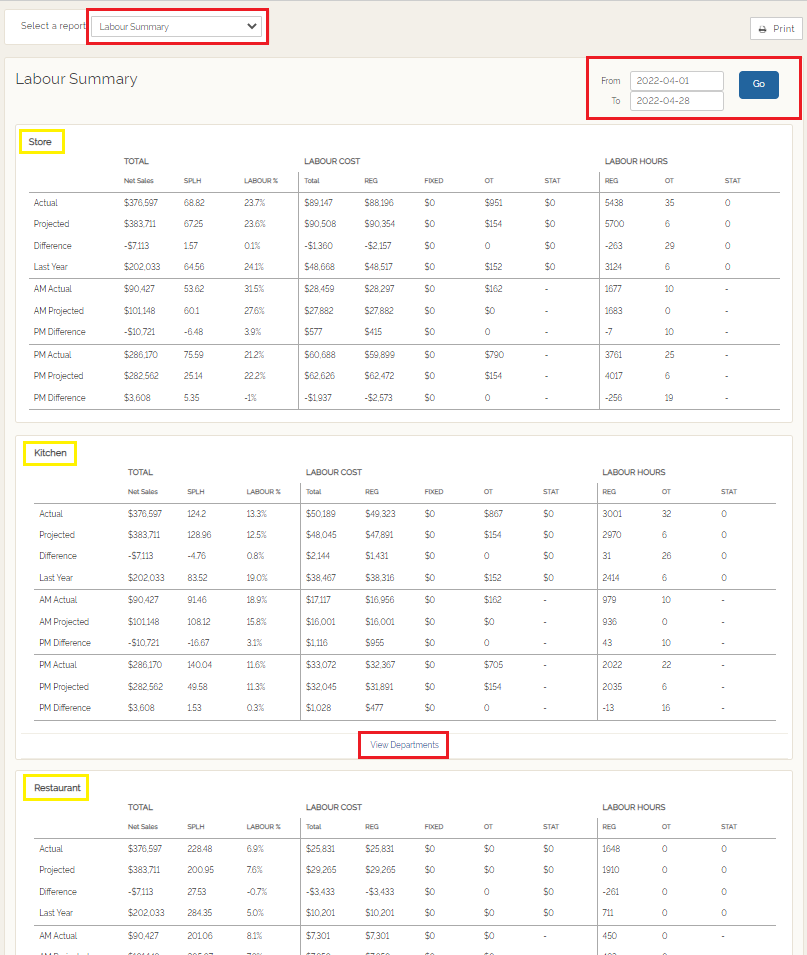Screen dimensions: 807x955
Task: Click the Store section heading
Action: coord(41,142)
